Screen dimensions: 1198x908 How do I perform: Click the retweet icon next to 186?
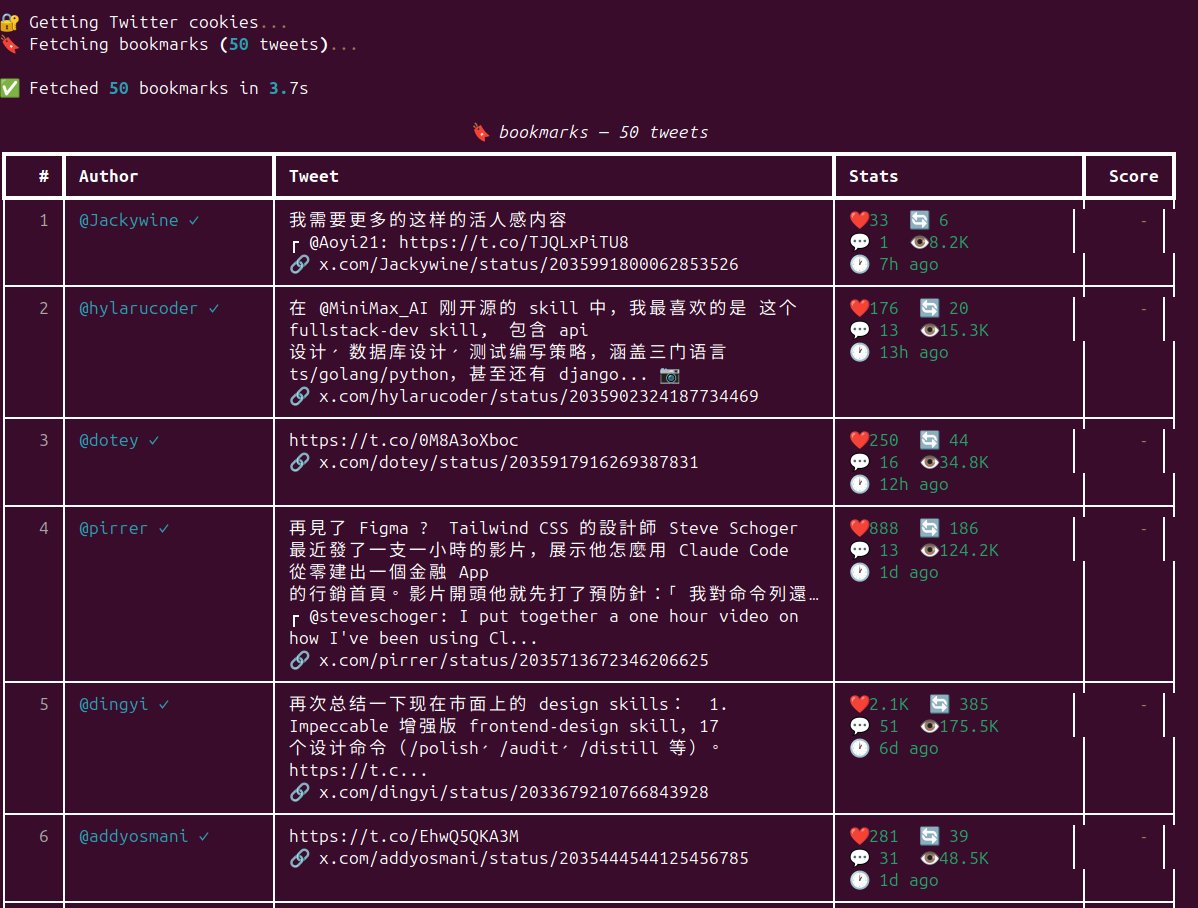pos(929,528)
